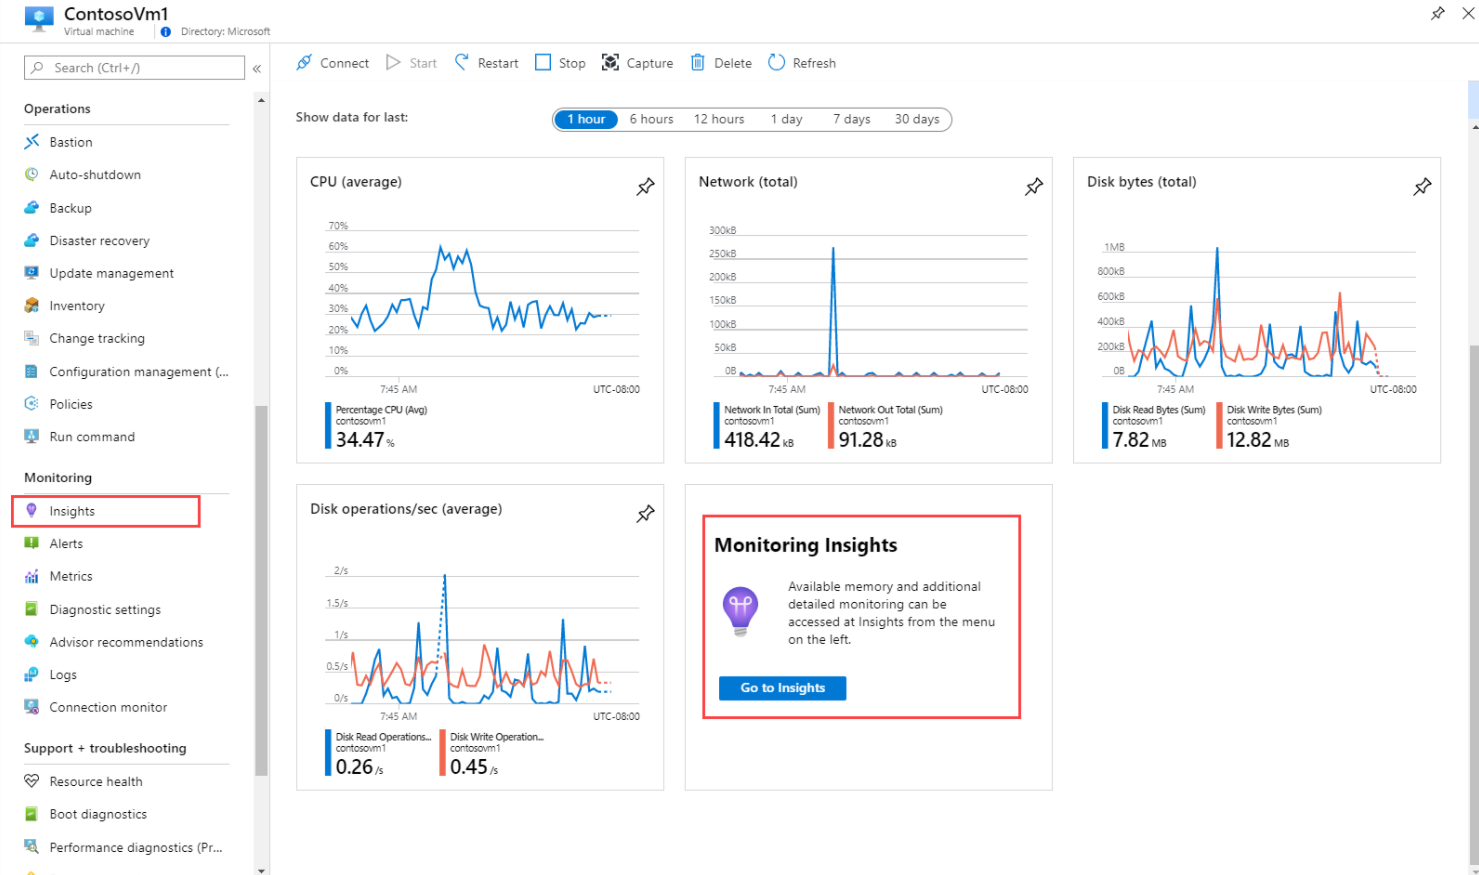This screenshot has height=875, width=1479.
Task: Select the 7 days time range
Action: [x=852, y=119]
